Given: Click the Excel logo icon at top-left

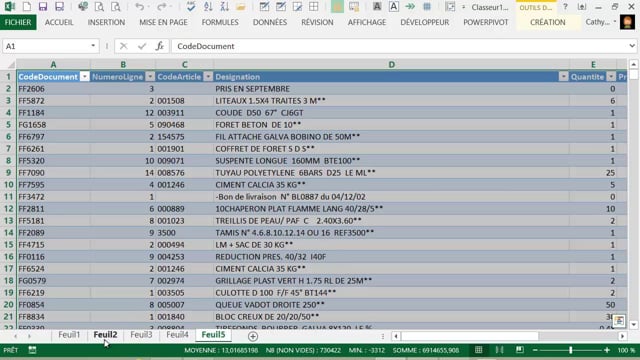Looking at the screenshot, I should [9, 7].
